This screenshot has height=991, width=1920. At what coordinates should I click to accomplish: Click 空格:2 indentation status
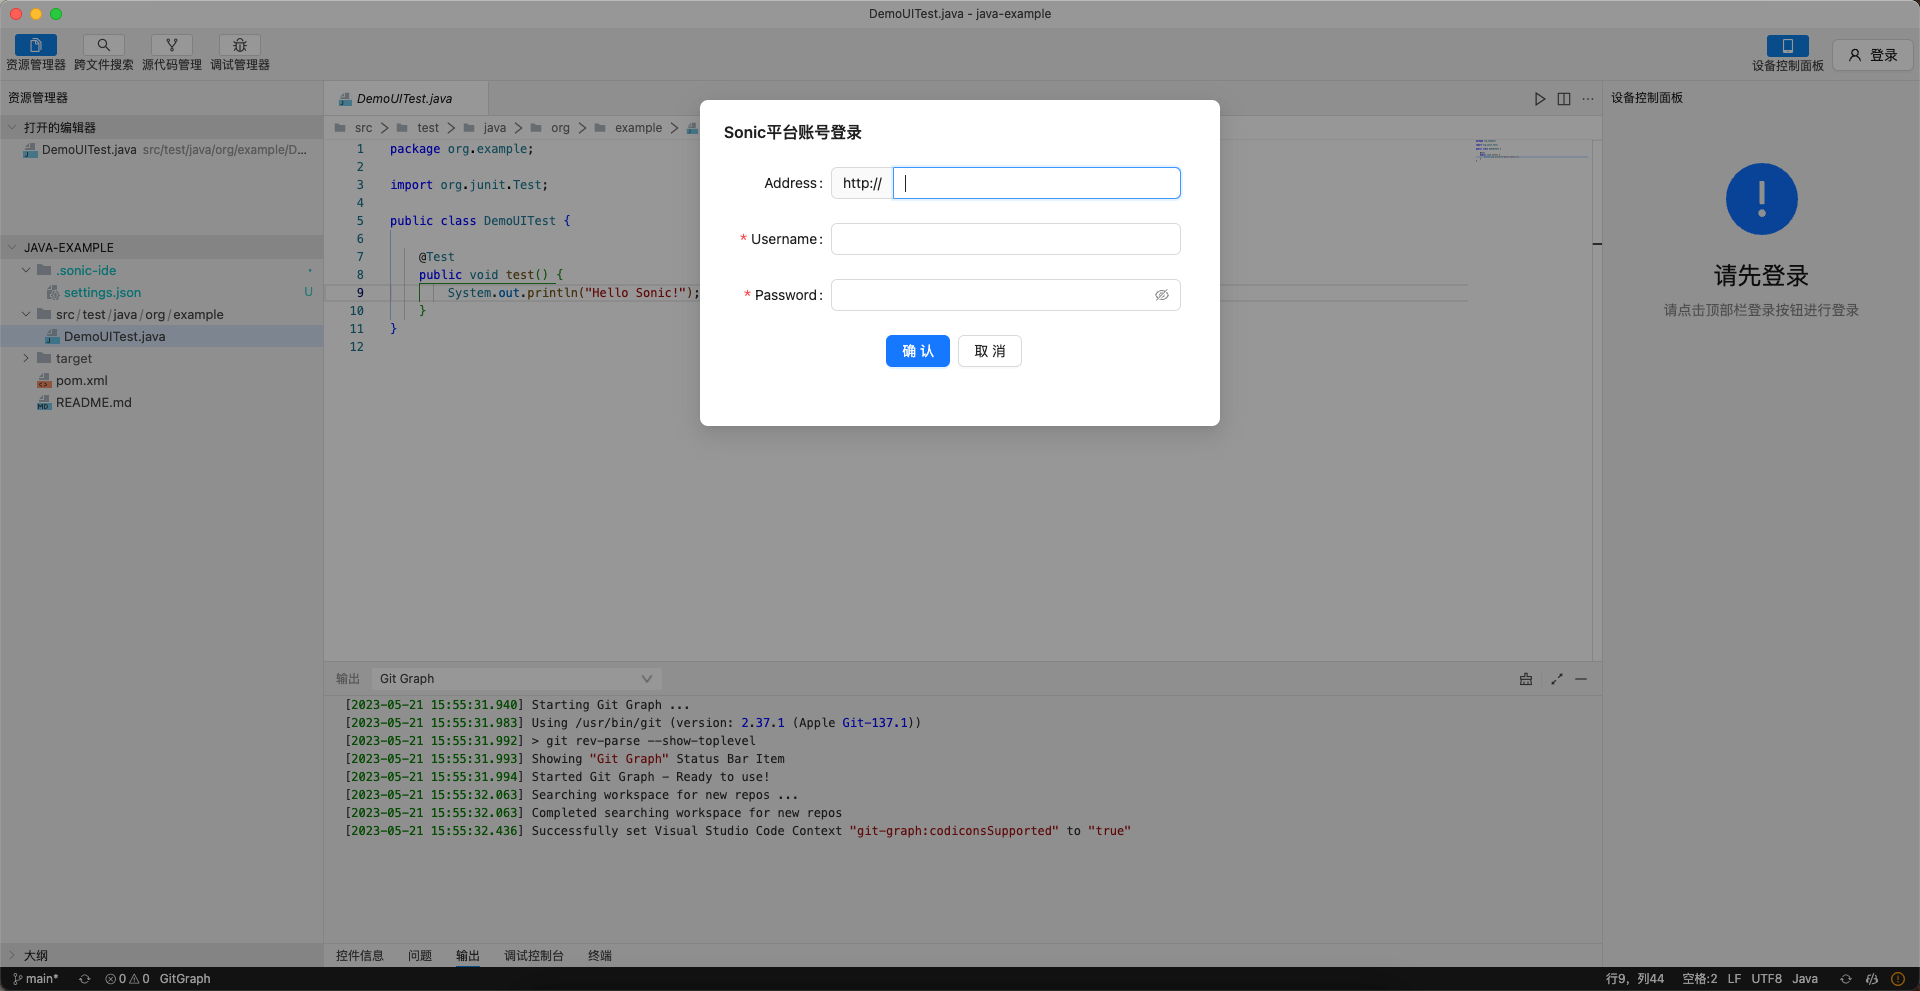1699,979
